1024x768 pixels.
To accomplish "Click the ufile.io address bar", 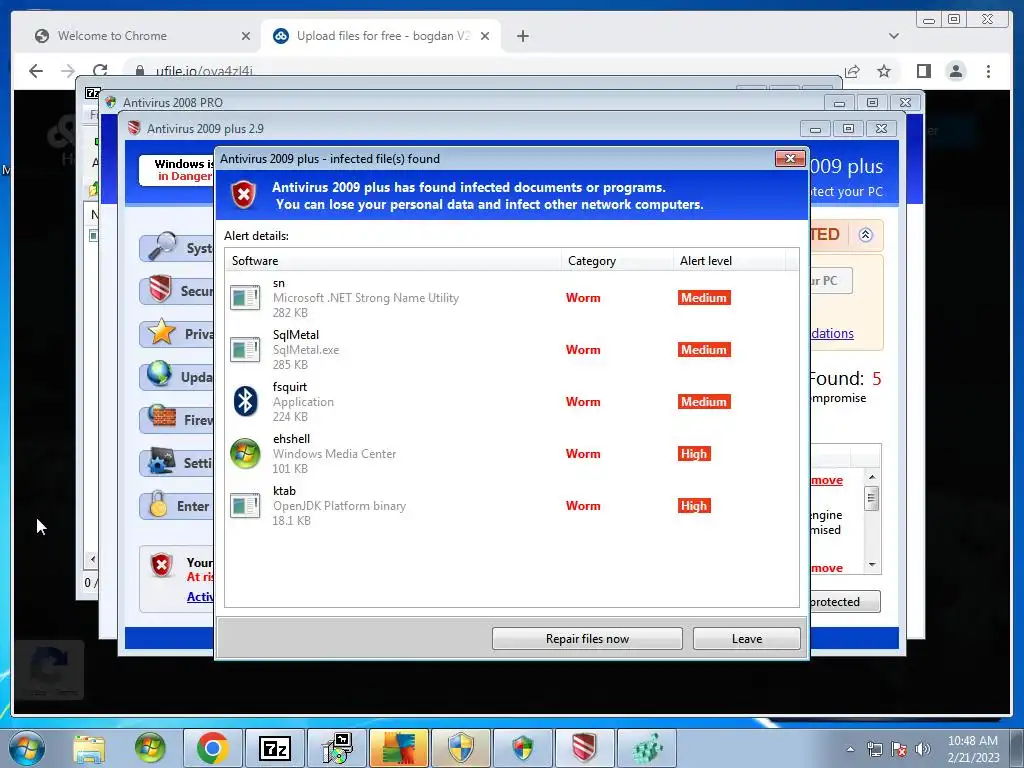I will [x=483, y=71].
